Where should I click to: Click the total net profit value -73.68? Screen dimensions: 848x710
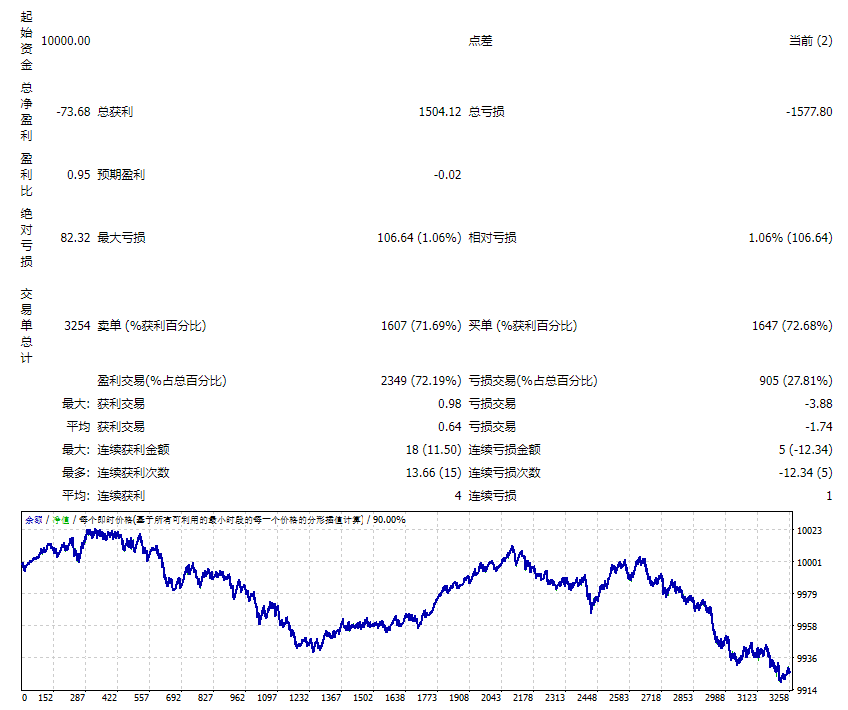tap(73, 111)
